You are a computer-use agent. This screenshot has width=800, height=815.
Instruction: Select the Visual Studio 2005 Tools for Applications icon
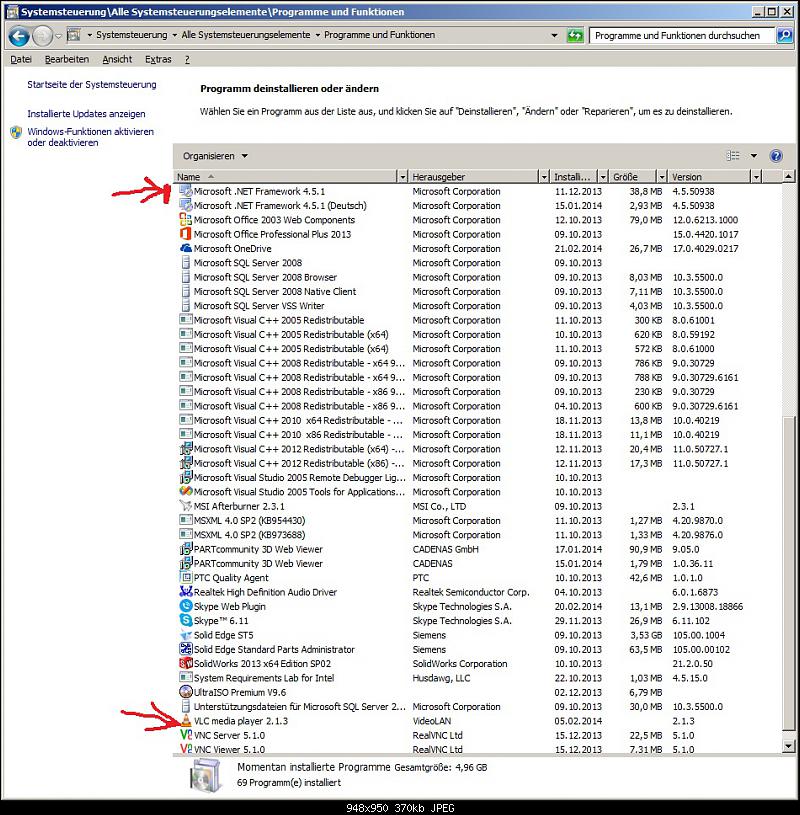[x=186, y=491]
